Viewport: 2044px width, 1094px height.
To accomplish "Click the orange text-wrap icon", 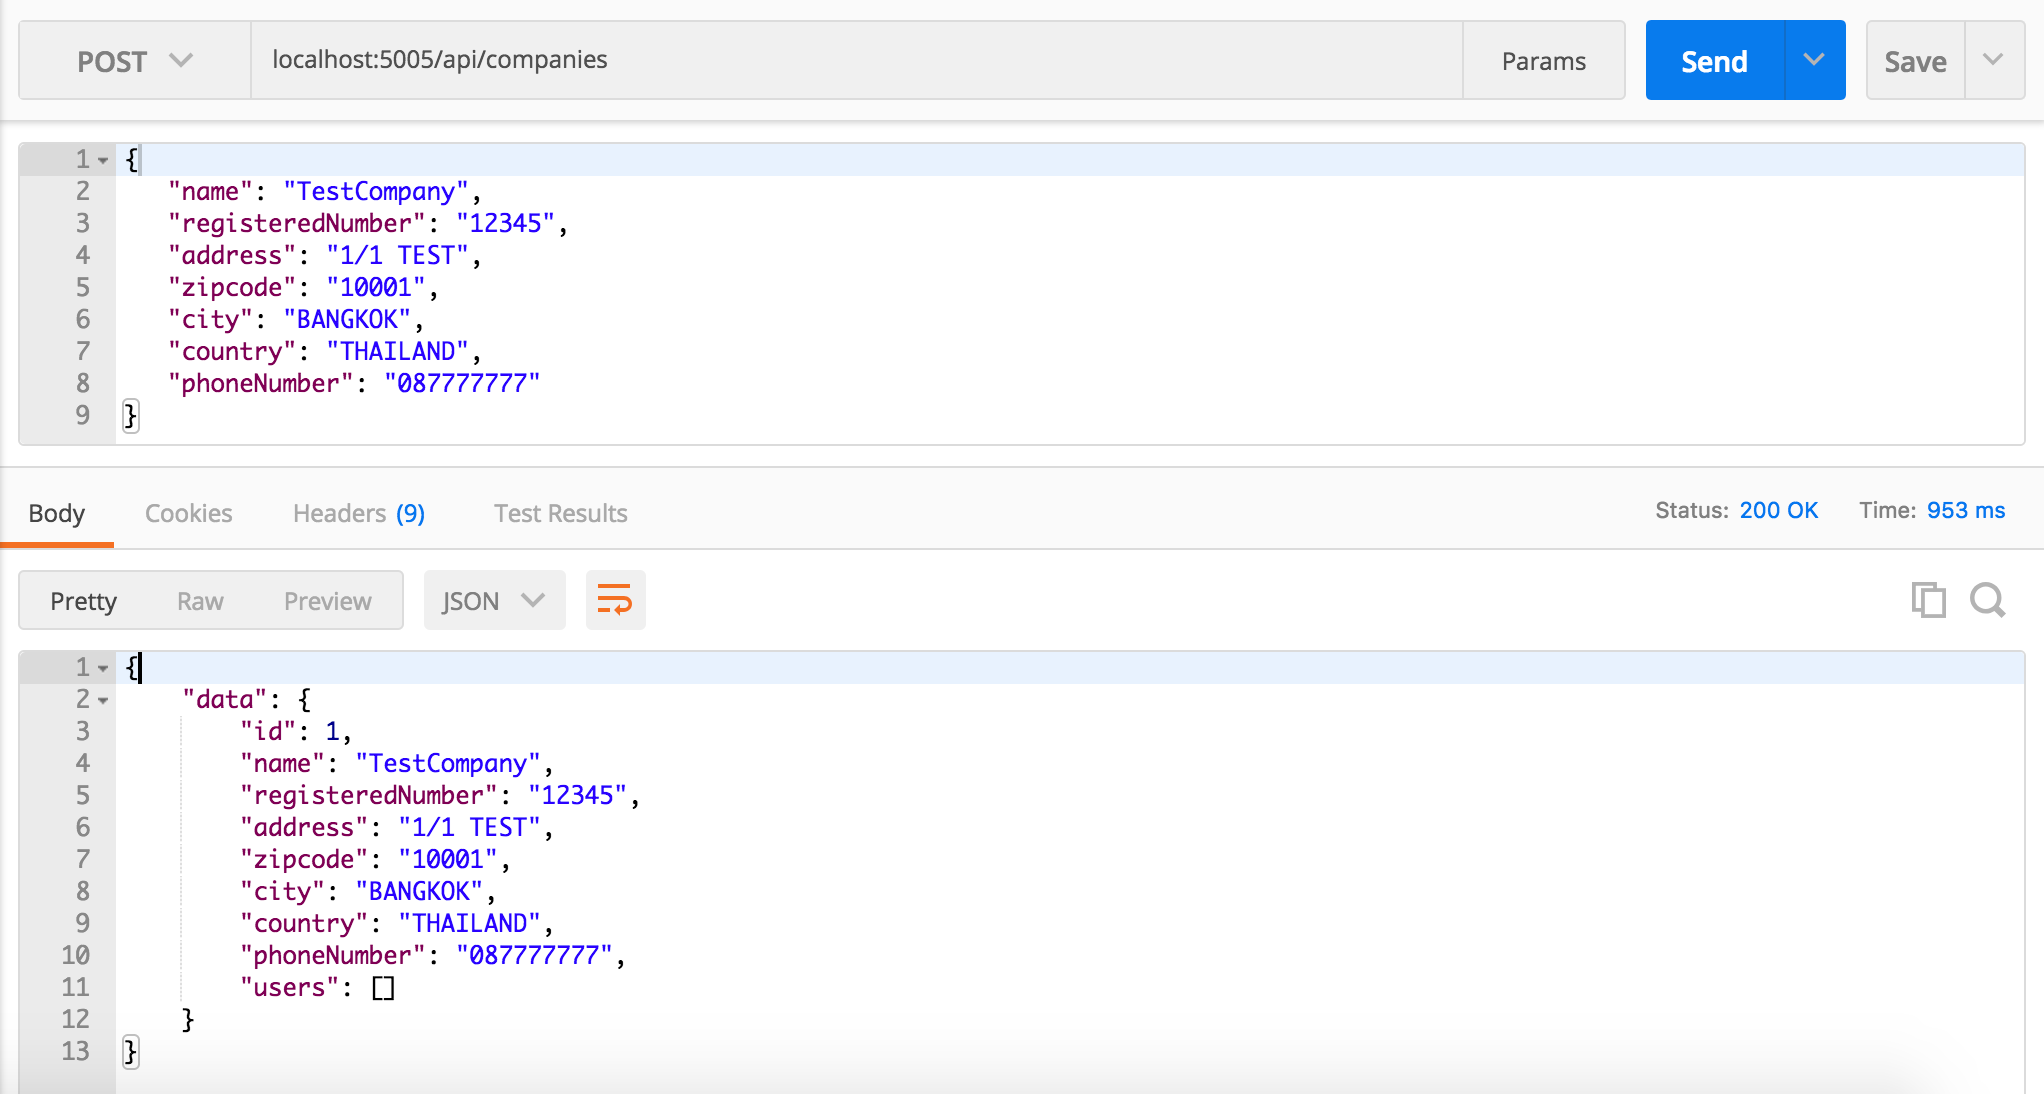I will pyautogui.click(x=615, y=600).
